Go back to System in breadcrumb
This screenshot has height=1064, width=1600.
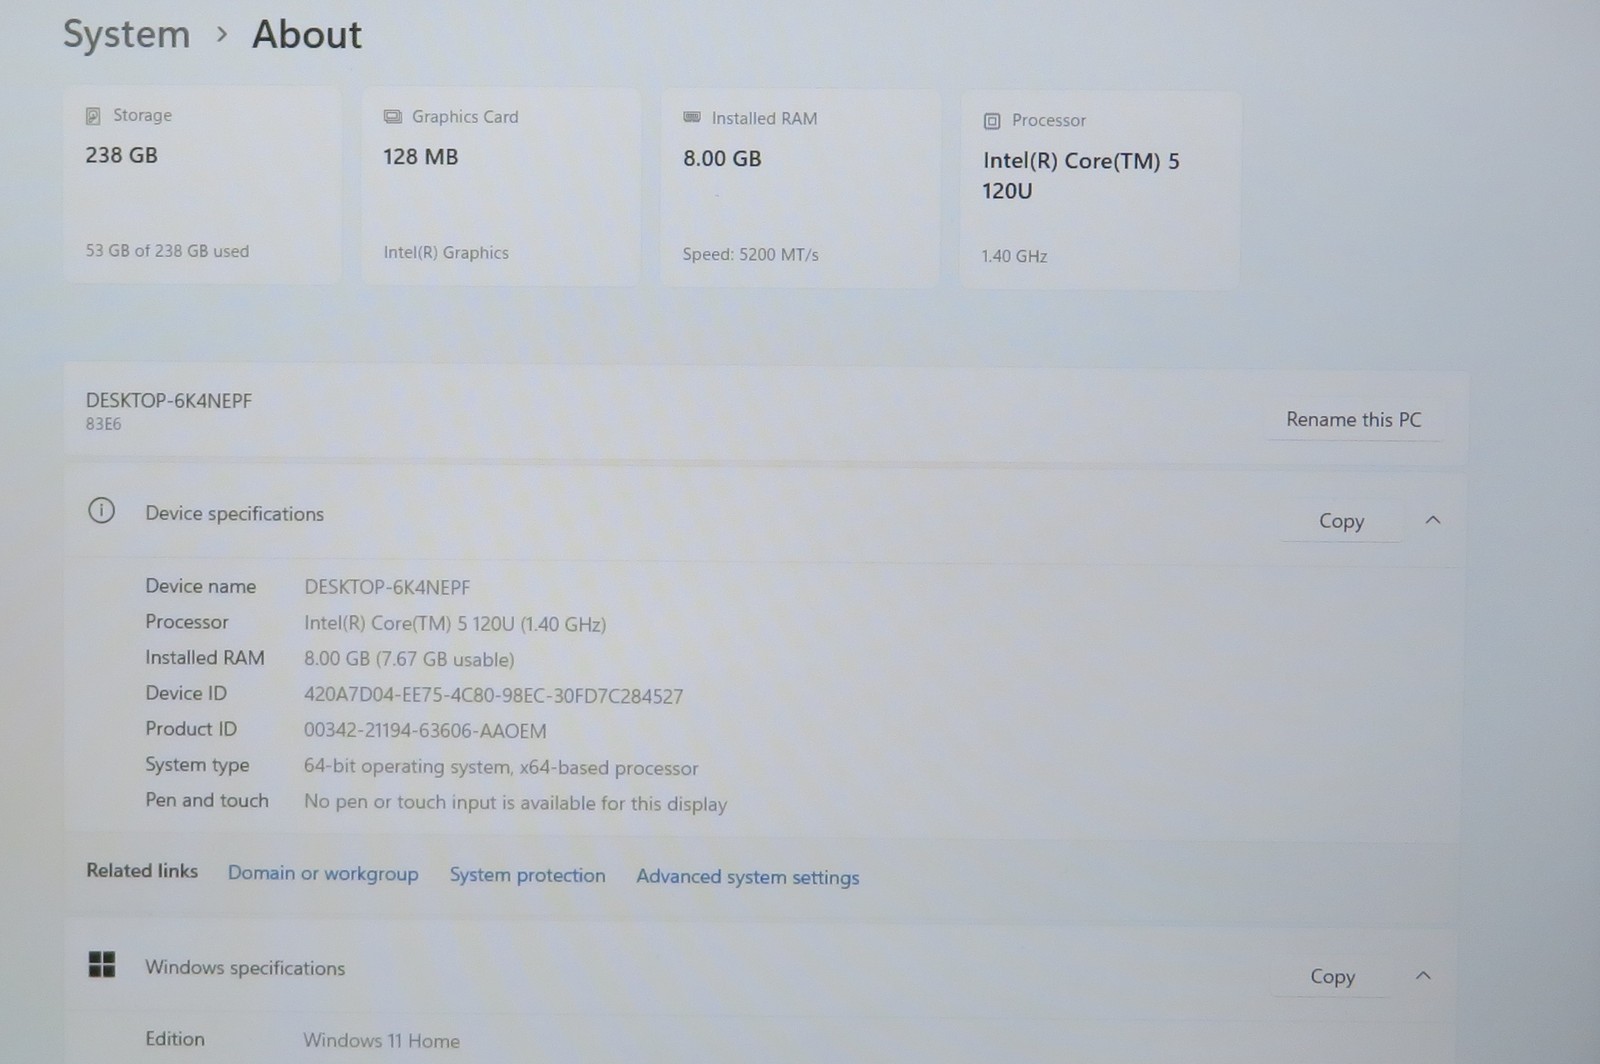point(126,35)
